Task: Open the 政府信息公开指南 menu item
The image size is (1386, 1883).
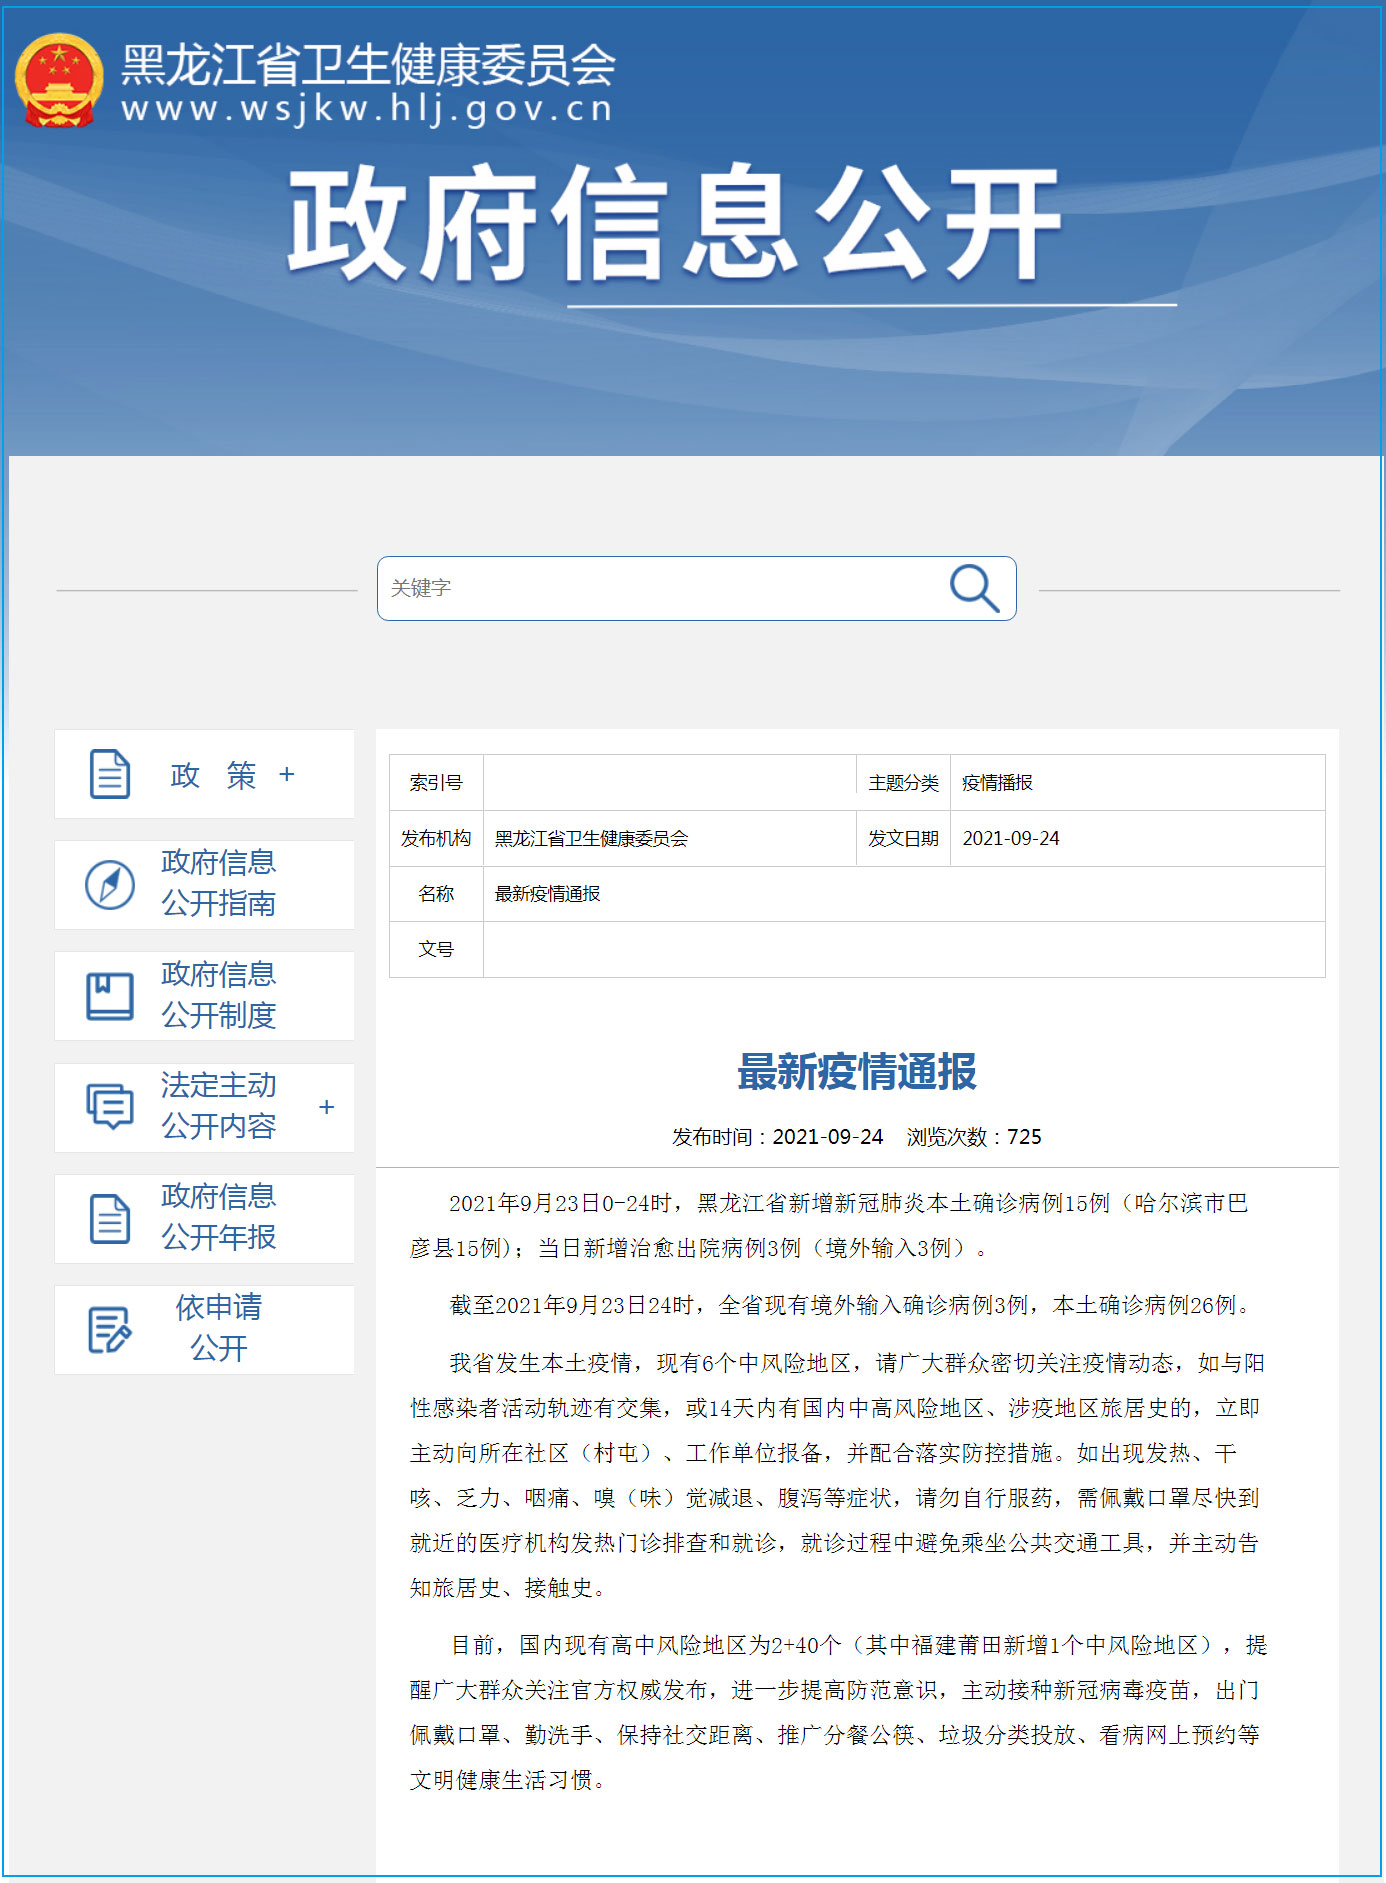Action: pos(218,883)
